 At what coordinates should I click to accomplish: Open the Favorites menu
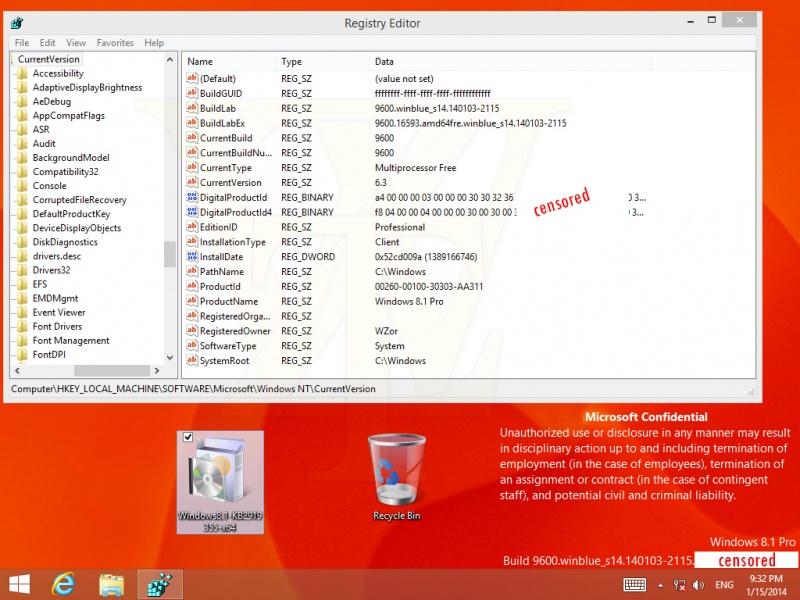point(115,43)
